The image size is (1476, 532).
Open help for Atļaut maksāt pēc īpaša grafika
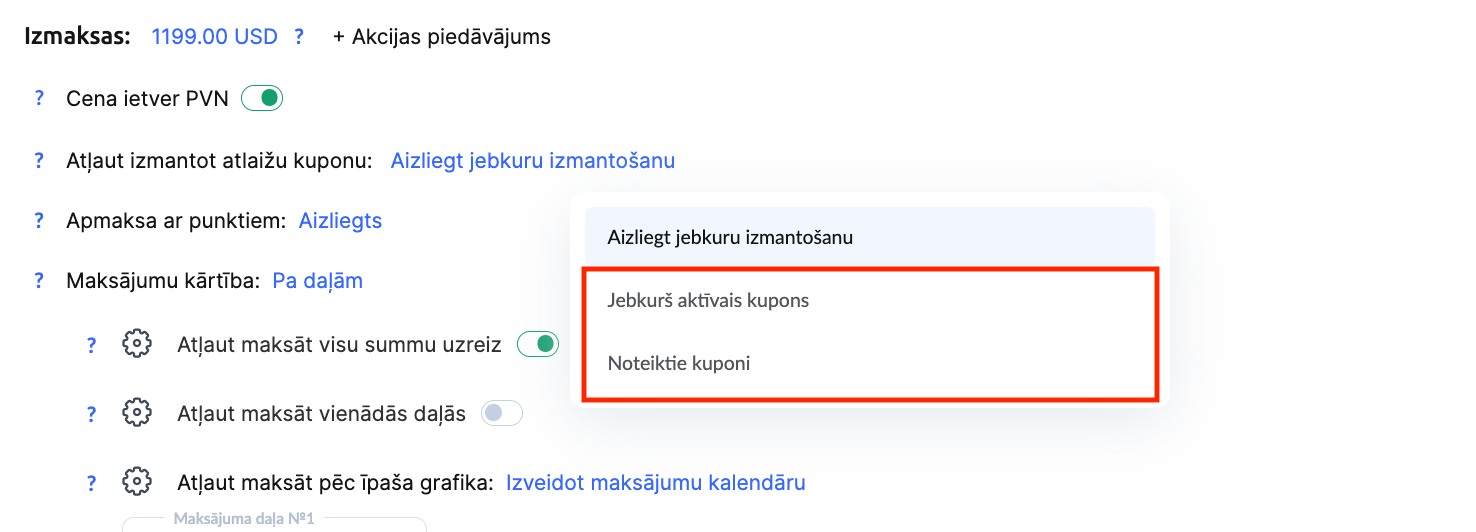click(x=91, y=483)
